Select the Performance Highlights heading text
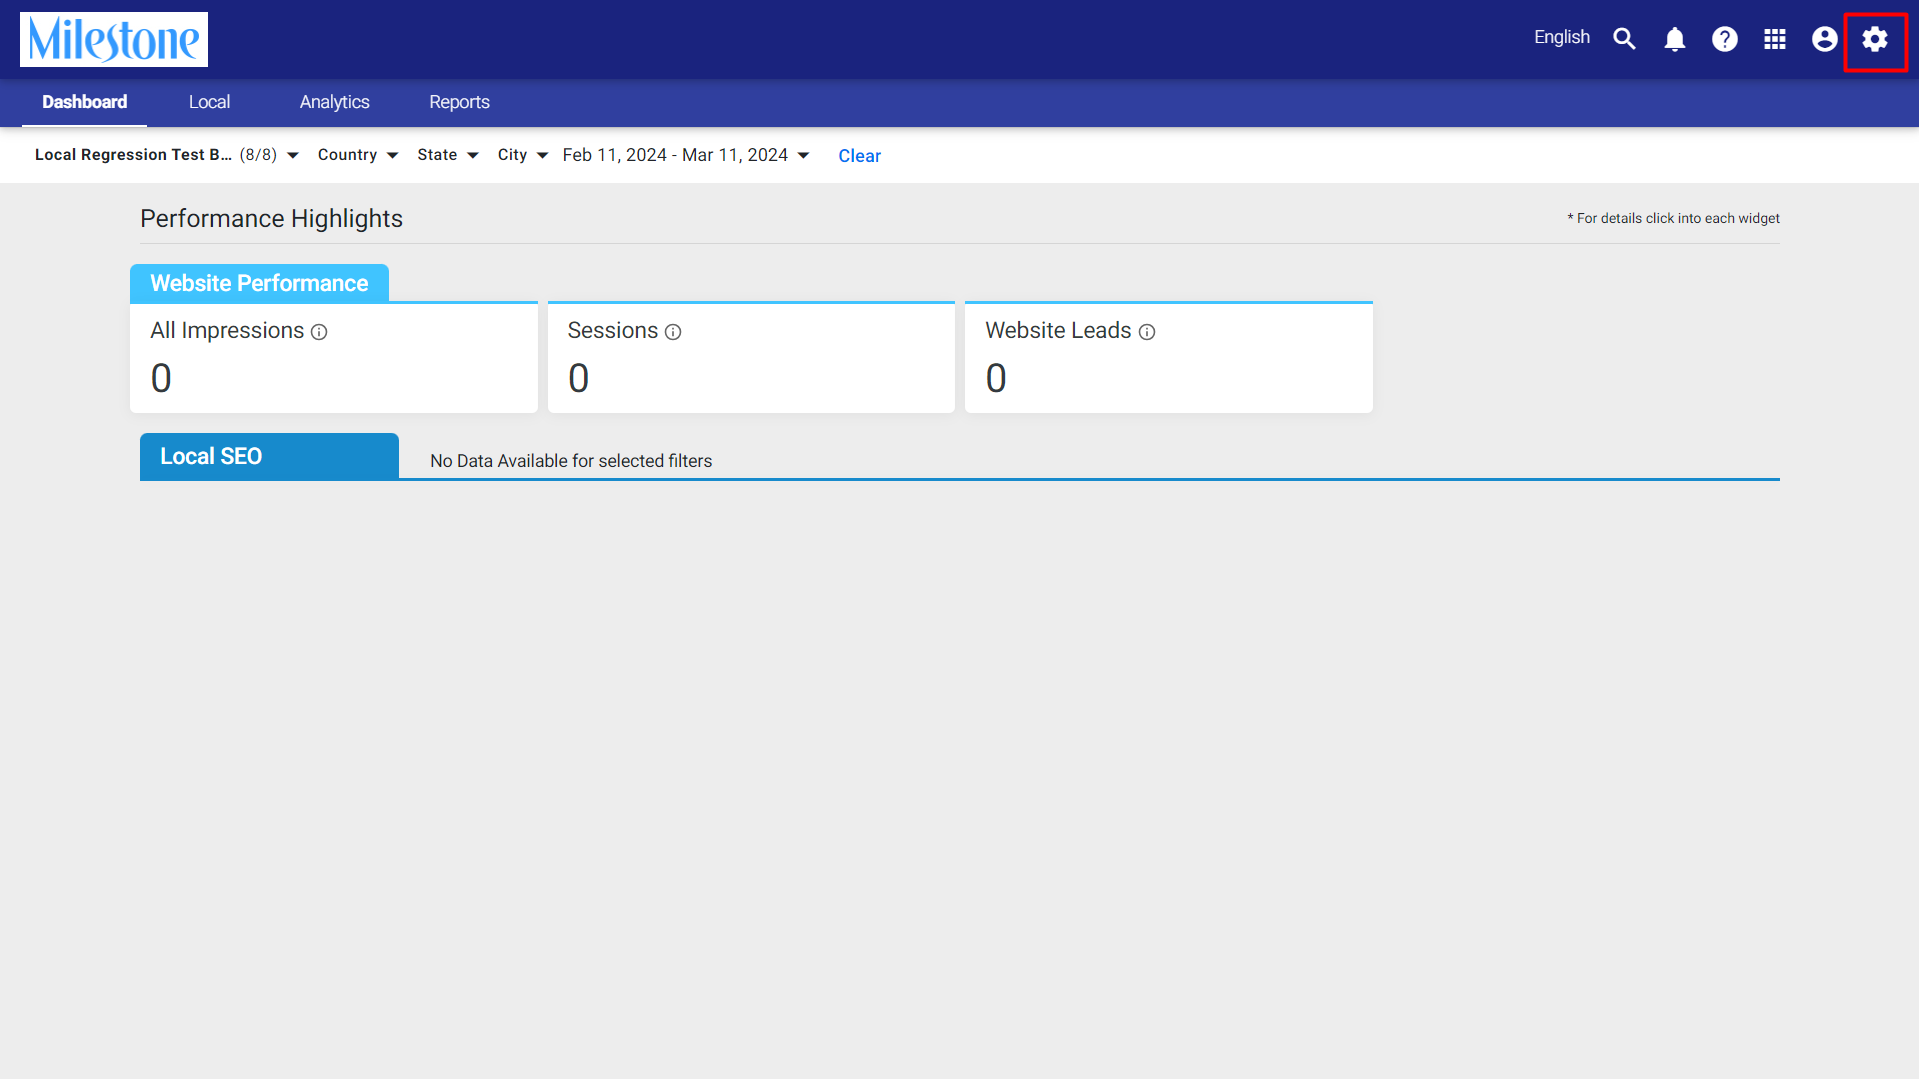Image resolution: width=1919 pixels, height=1079 pixels. coord(271,219)
